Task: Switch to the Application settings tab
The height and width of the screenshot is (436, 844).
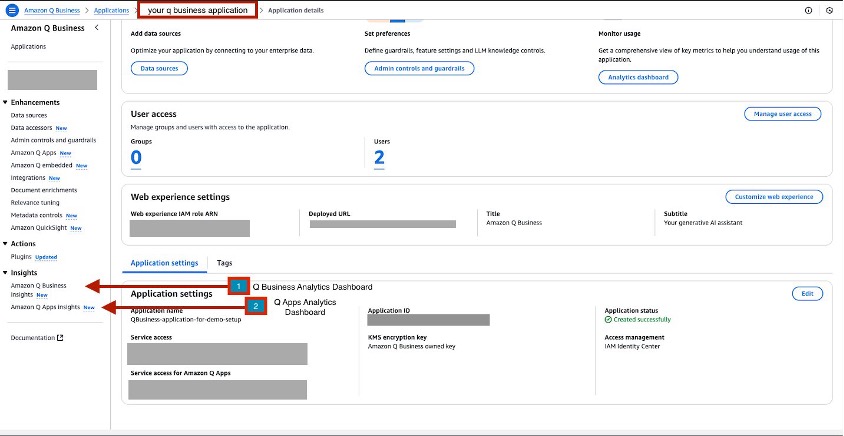Action: pos(164,263)
